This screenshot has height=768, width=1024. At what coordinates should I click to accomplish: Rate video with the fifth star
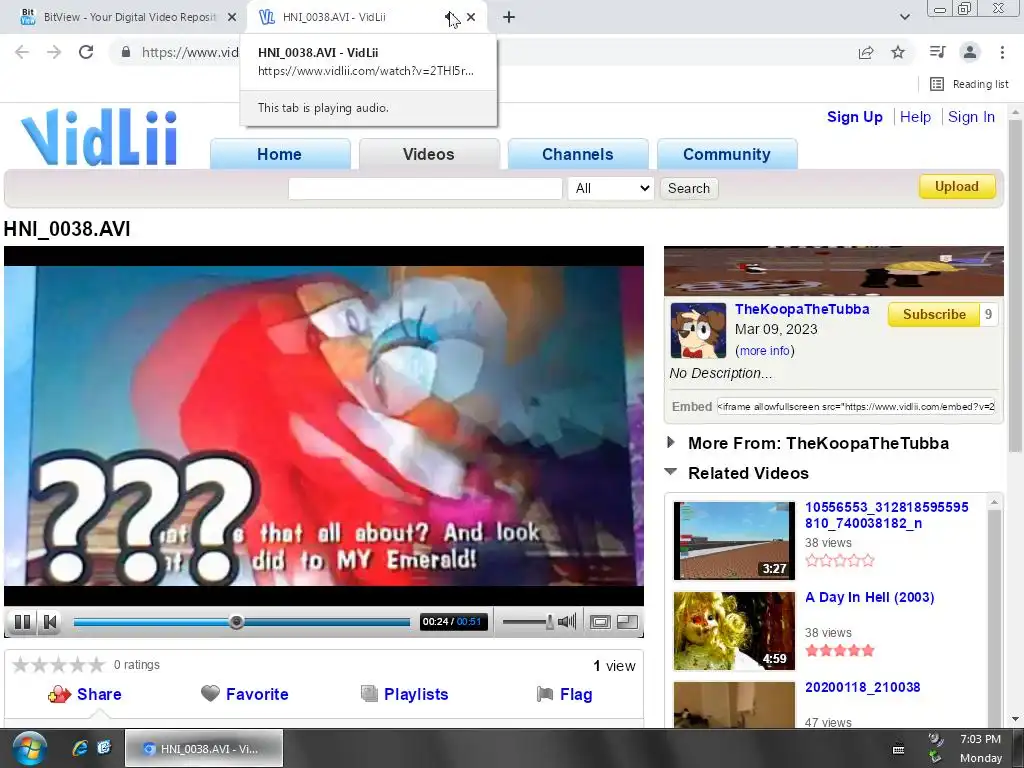97,665
